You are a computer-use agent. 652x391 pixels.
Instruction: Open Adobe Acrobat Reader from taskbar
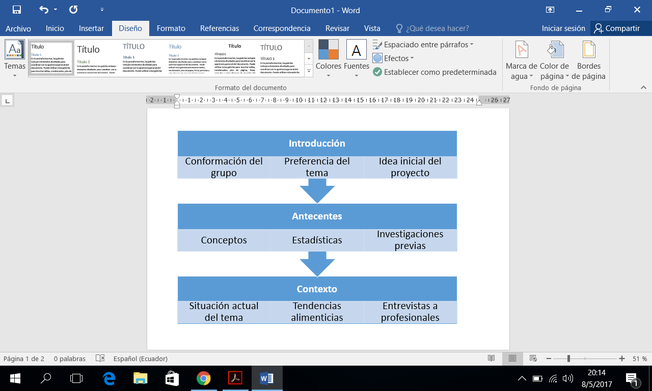[x=235, y=379]
